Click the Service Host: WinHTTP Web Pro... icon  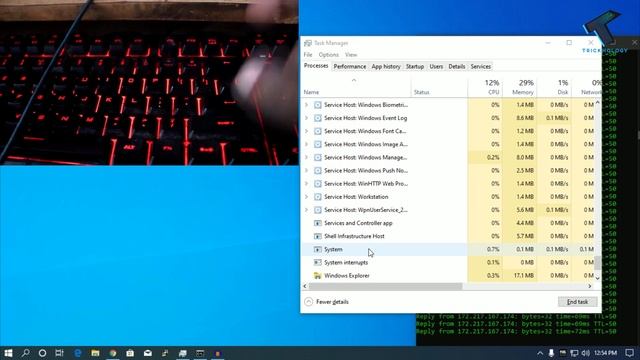[318, 184]
